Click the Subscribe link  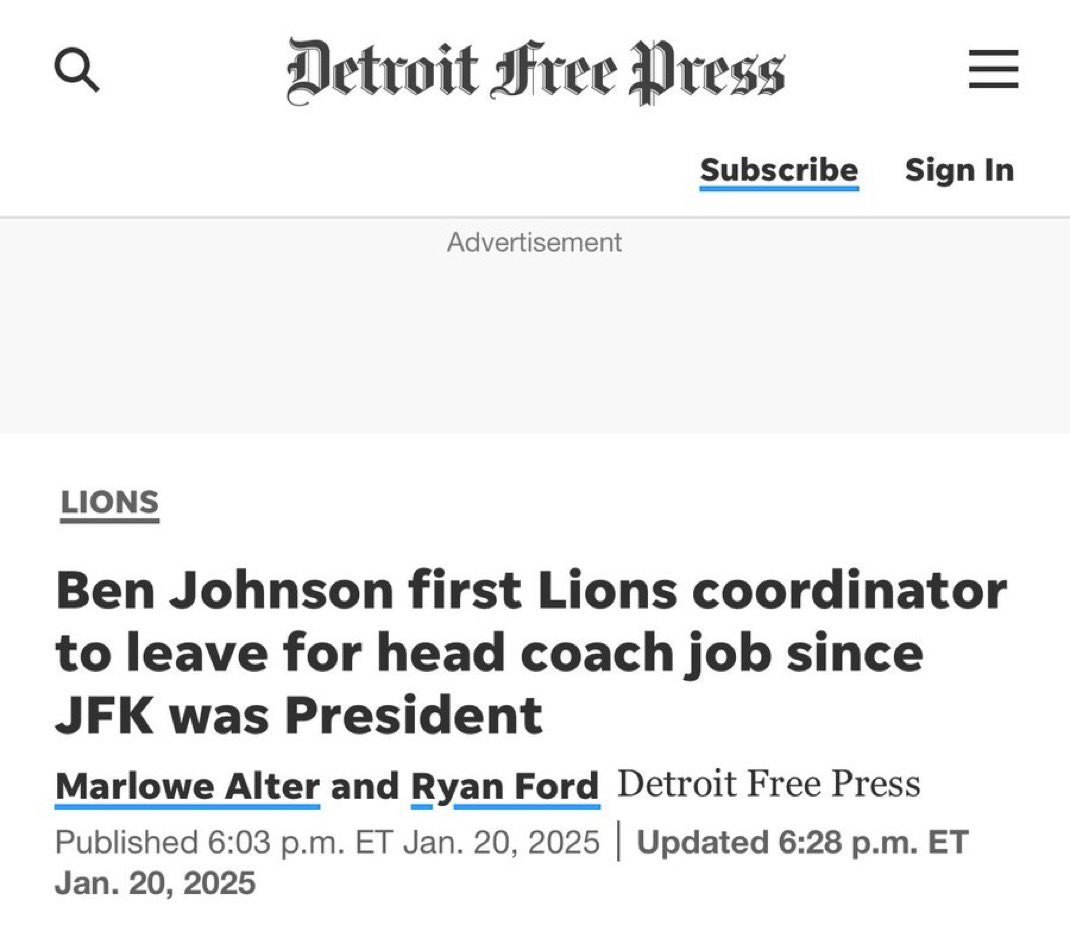click(779, 170)
